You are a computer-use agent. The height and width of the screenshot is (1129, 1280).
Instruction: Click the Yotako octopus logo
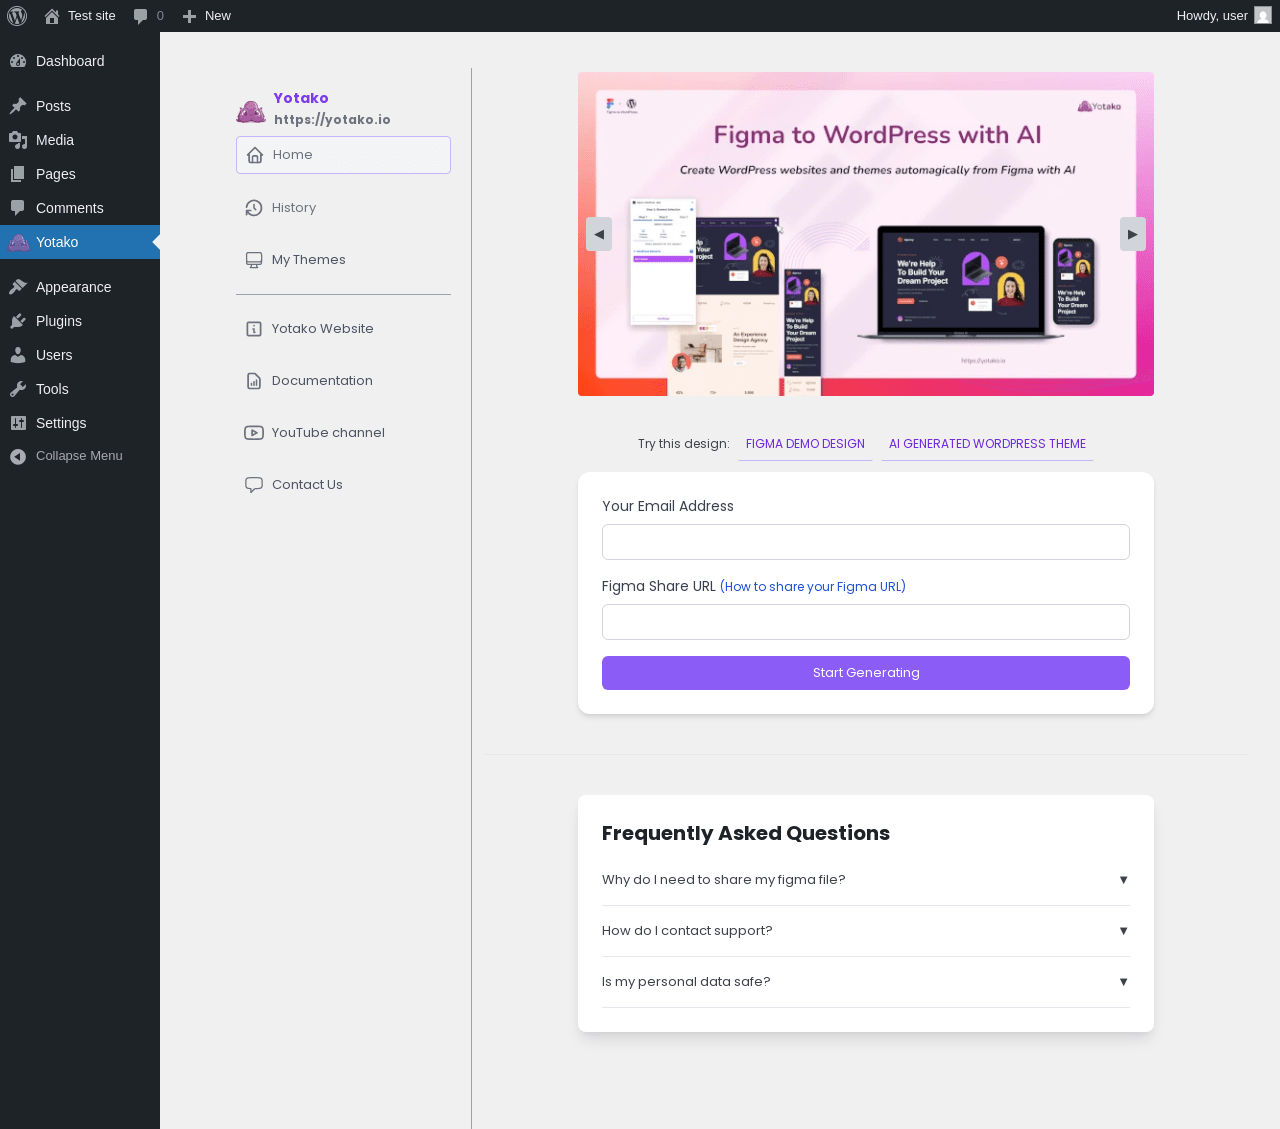tap(251, 111)
